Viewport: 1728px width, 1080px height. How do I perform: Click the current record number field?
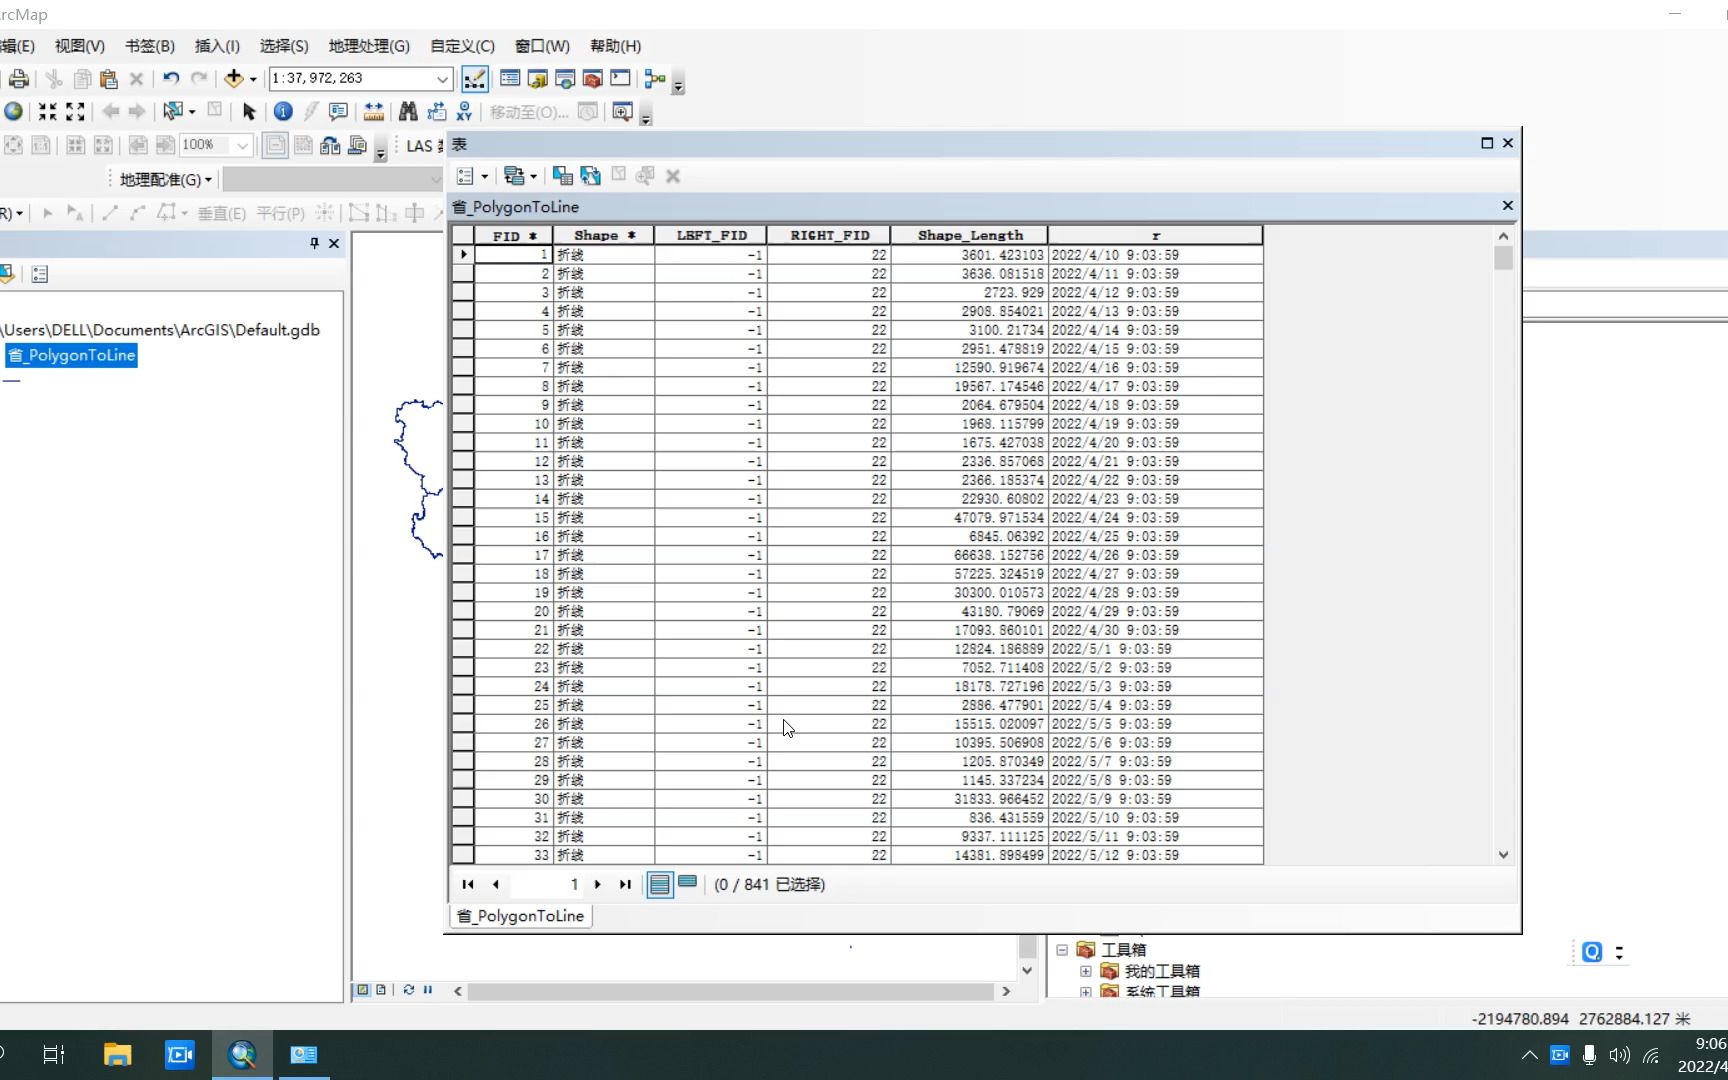point(547,884)
